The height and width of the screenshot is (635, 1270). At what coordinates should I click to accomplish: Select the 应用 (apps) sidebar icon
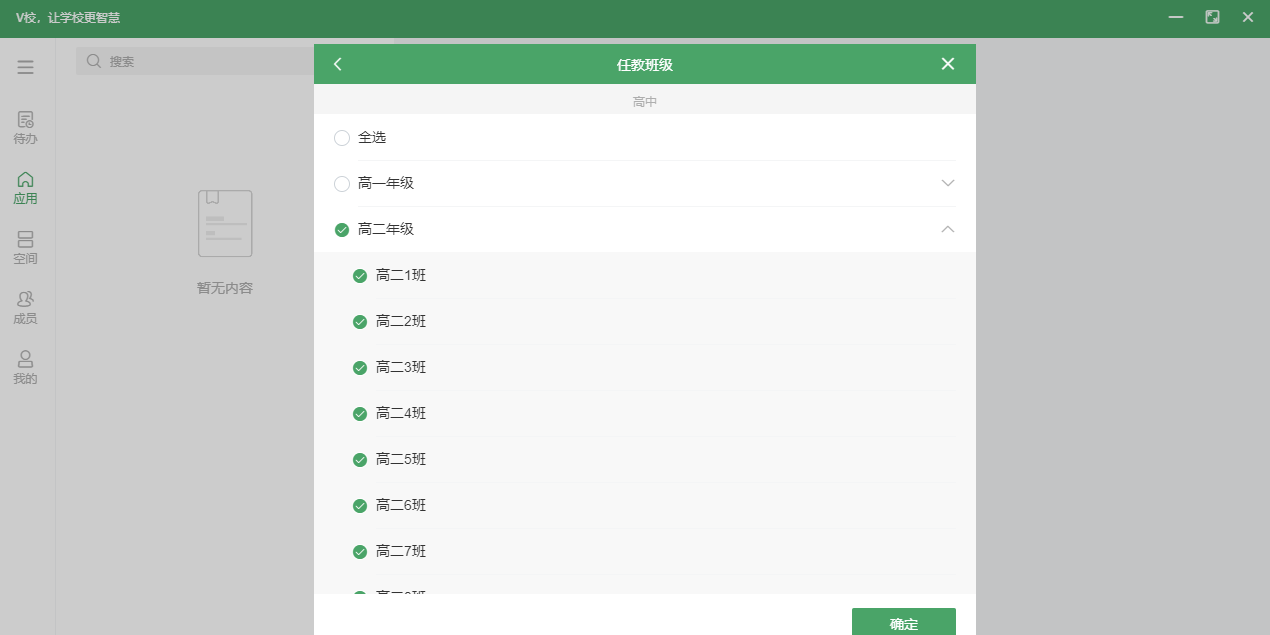25,186
